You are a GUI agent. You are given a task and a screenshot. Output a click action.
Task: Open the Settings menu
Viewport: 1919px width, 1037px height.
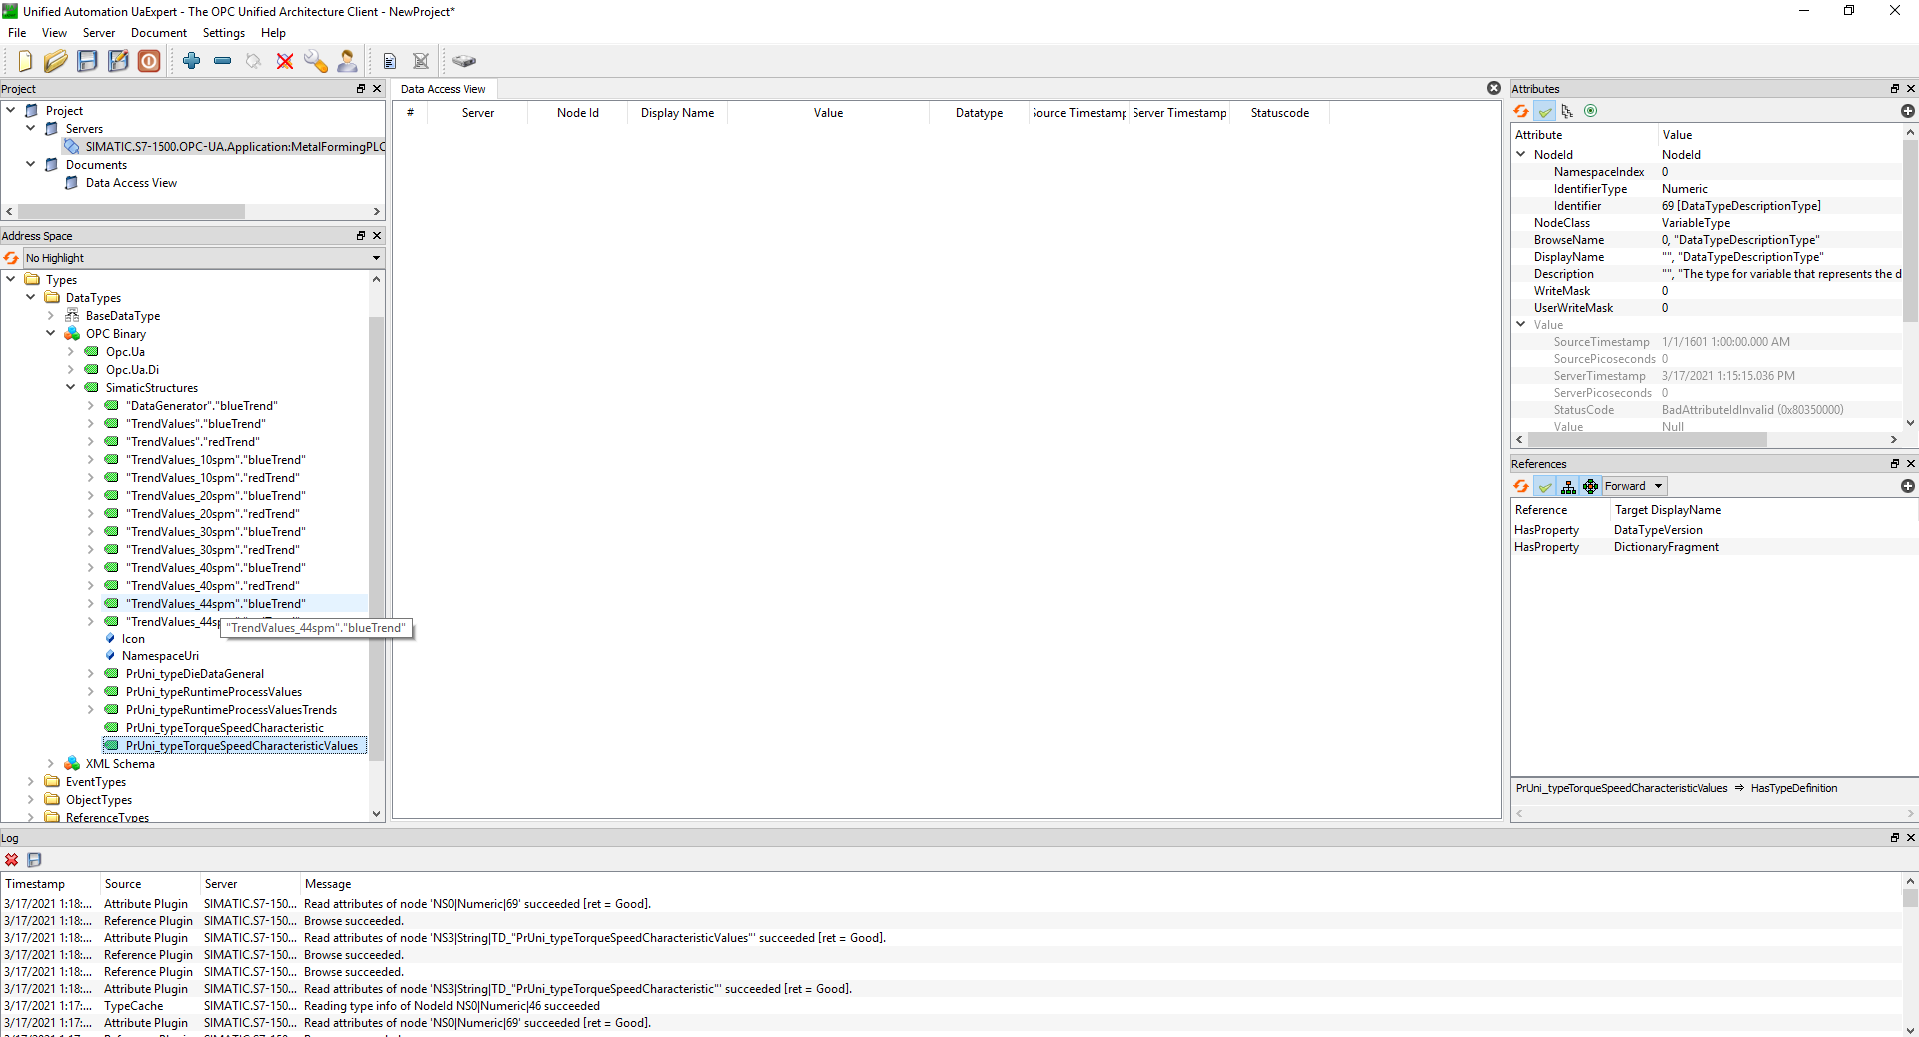pyautogui.click(x=224, y=33)
